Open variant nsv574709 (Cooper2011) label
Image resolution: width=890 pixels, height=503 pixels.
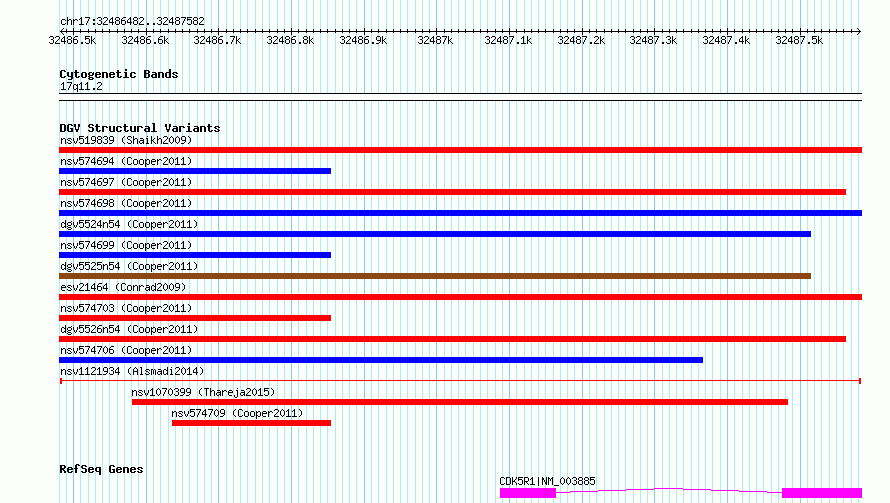point(237,413)
